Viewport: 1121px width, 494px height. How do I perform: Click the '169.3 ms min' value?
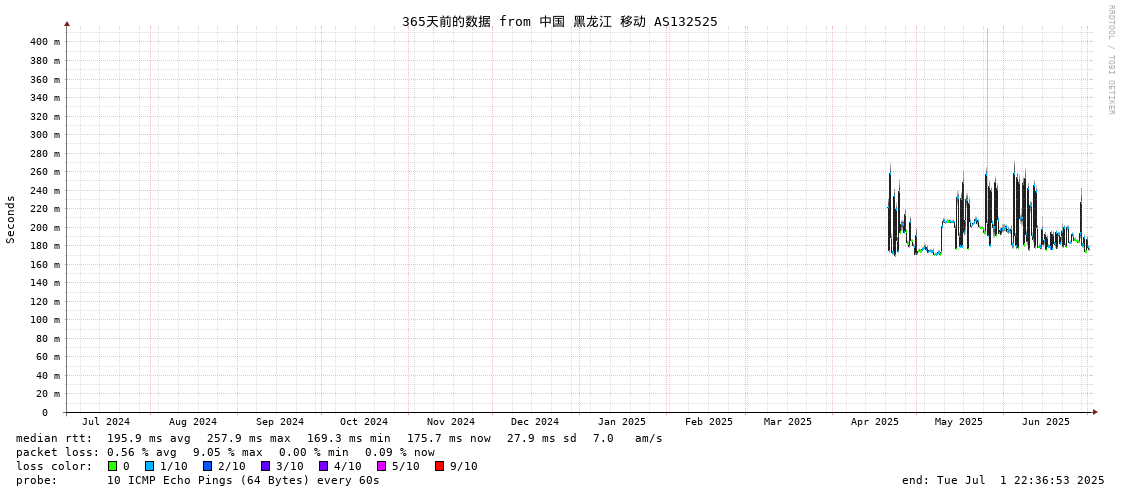[x=349, y=438]
